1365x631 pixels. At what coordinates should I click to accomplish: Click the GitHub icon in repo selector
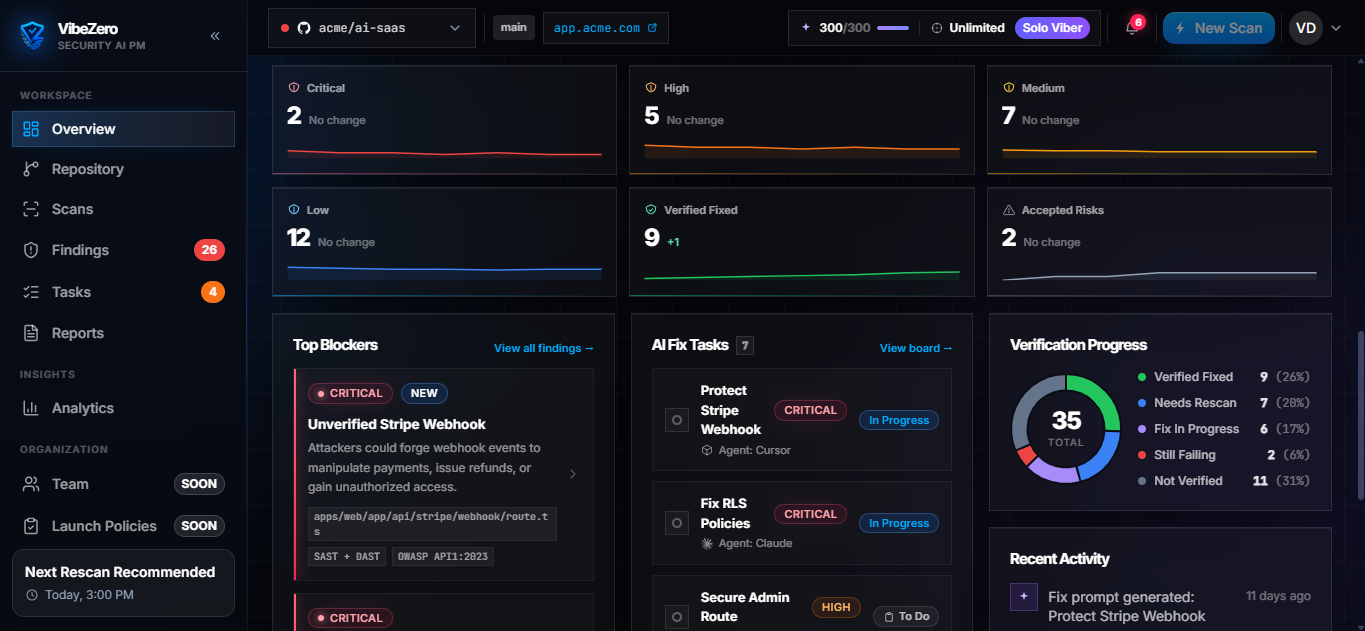304,28
